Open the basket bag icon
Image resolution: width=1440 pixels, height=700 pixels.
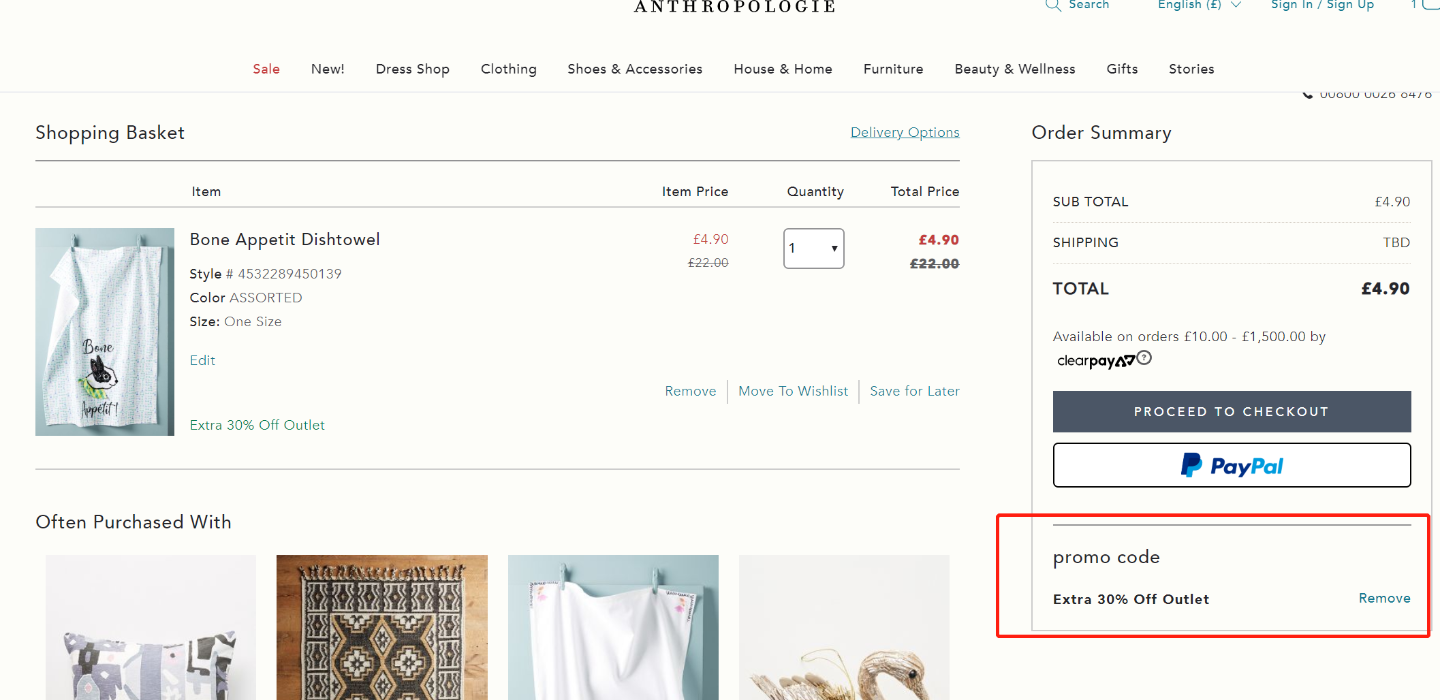click(1430, 4)
